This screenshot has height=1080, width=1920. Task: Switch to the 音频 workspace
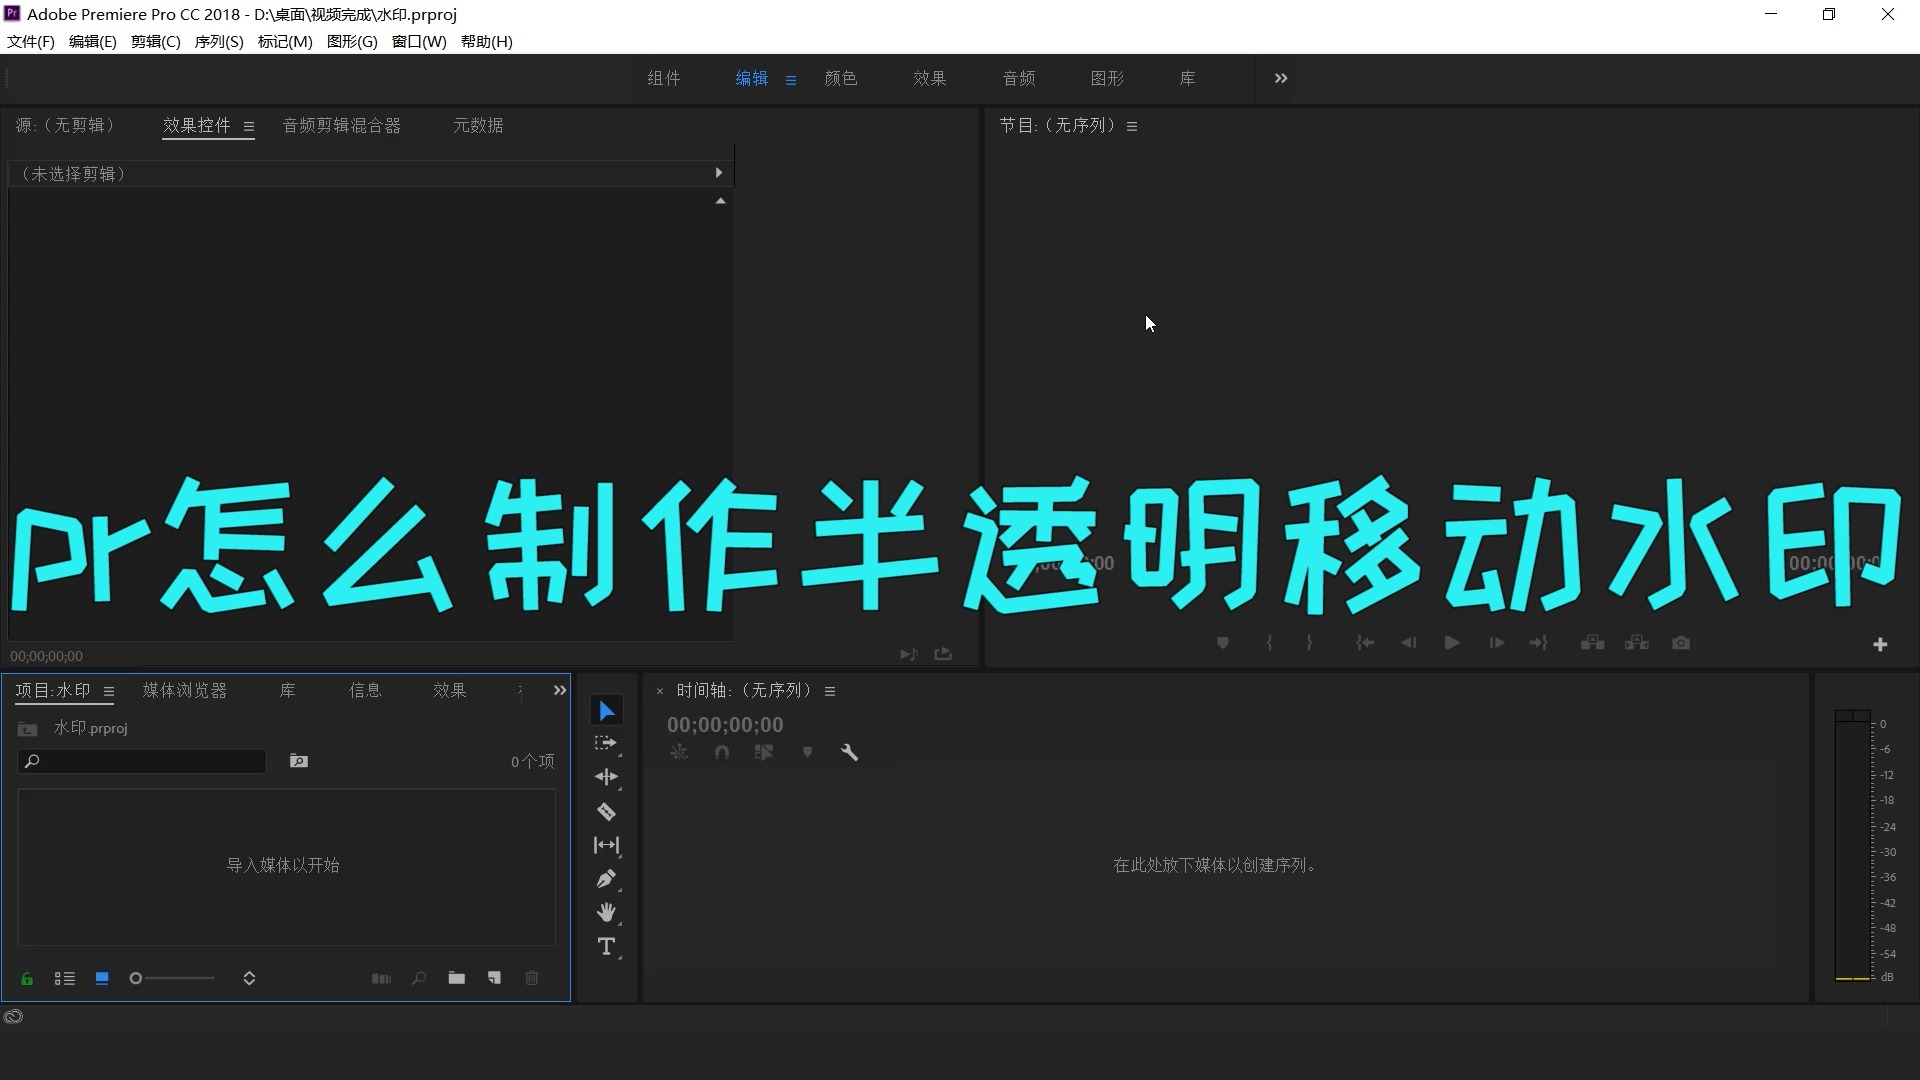1019,78
